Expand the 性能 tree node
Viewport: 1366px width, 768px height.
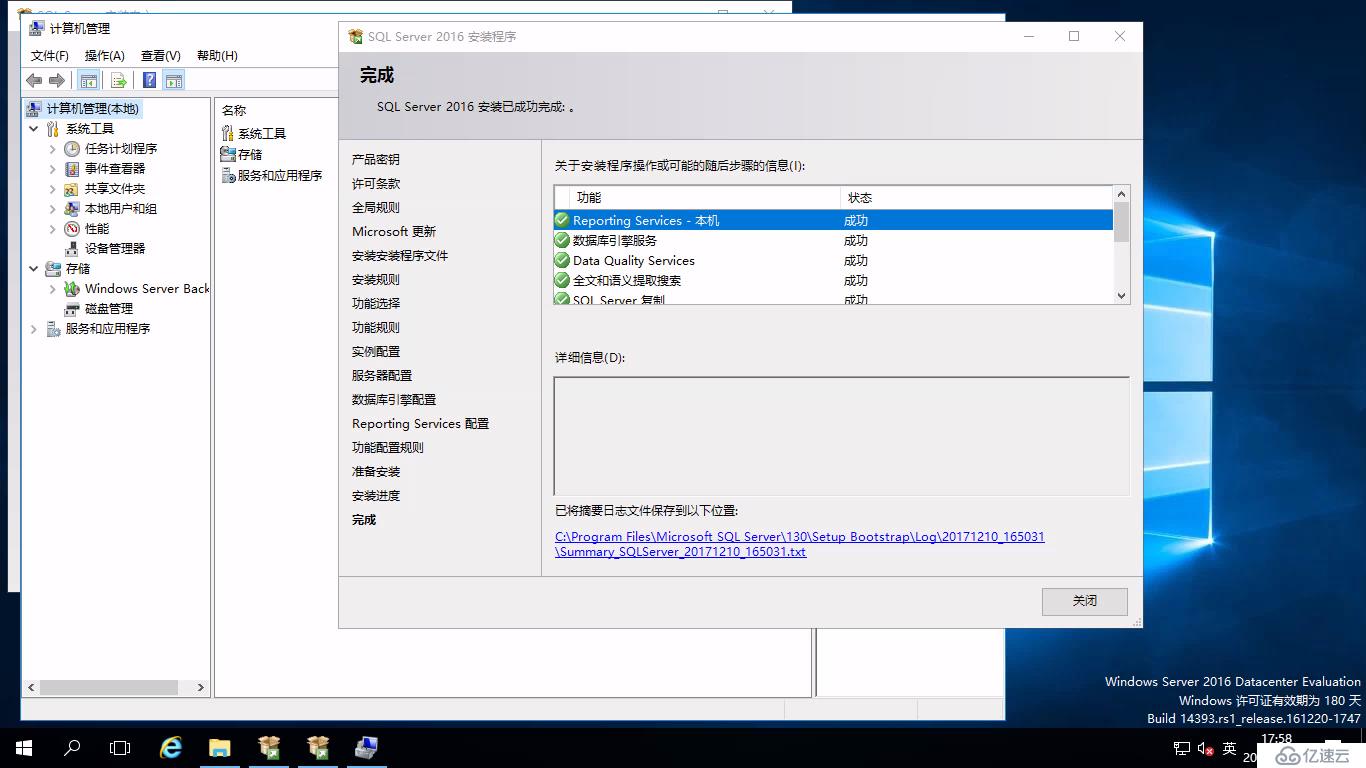(53, 228)
